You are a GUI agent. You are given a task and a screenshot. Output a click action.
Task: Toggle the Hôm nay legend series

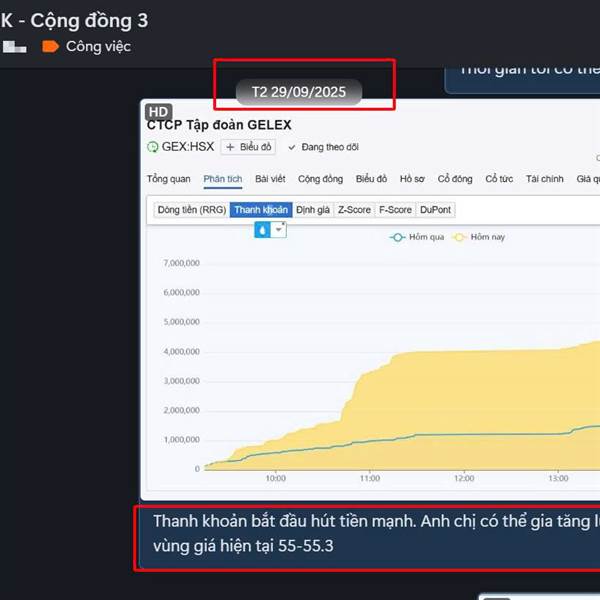point(478,237)
